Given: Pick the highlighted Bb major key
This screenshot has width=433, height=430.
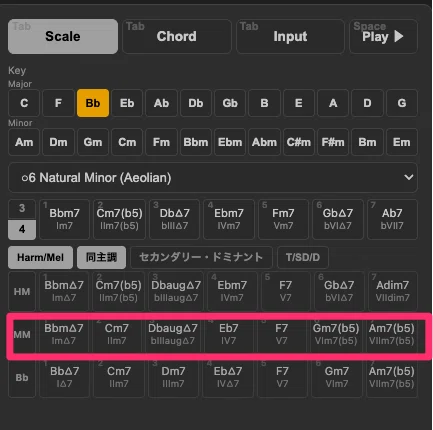Looking at the screenshot, I should [x=93, y=103].
